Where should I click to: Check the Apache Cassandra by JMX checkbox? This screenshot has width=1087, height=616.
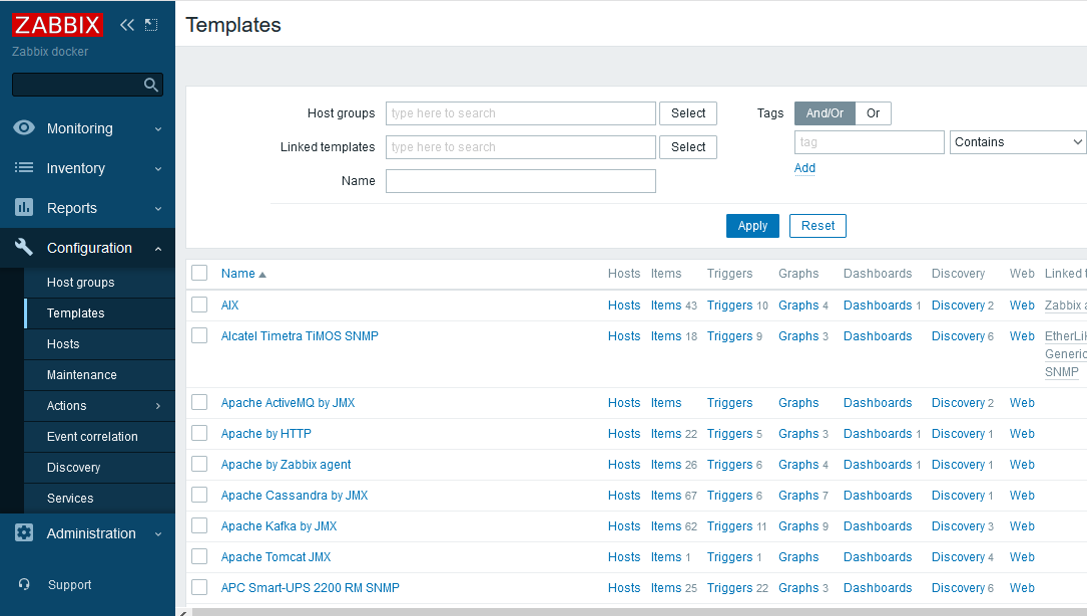[x=200, y=495]
